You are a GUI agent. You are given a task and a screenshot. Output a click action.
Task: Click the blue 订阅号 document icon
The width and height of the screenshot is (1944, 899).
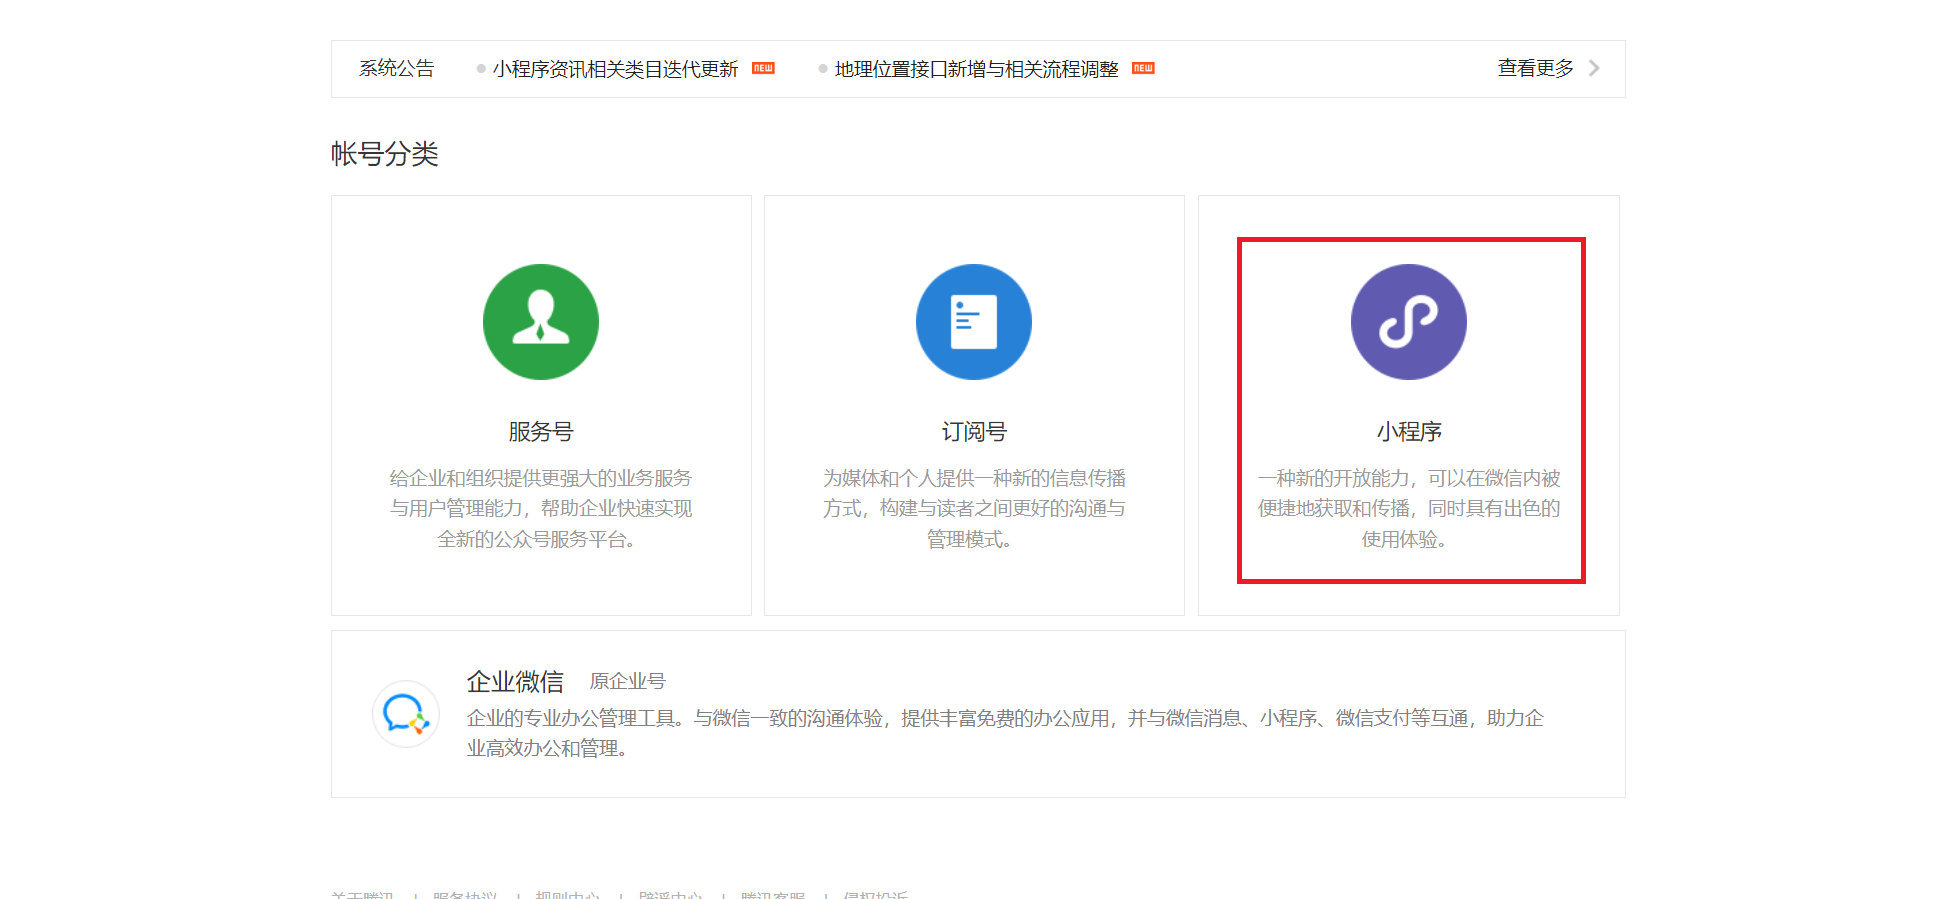pos(973,322)
